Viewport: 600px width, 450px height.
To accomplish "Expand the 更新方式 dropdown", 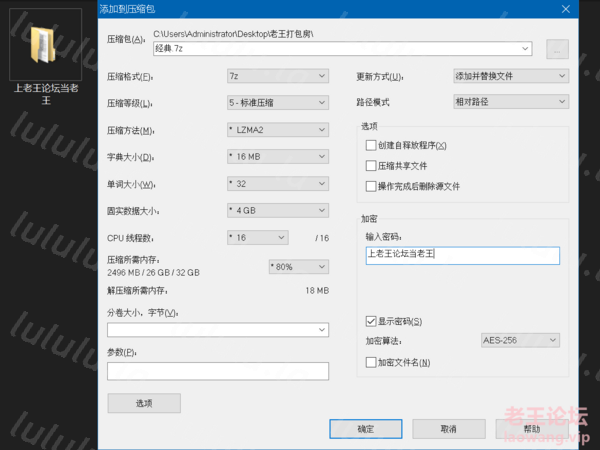I will [x=510, y=76].
